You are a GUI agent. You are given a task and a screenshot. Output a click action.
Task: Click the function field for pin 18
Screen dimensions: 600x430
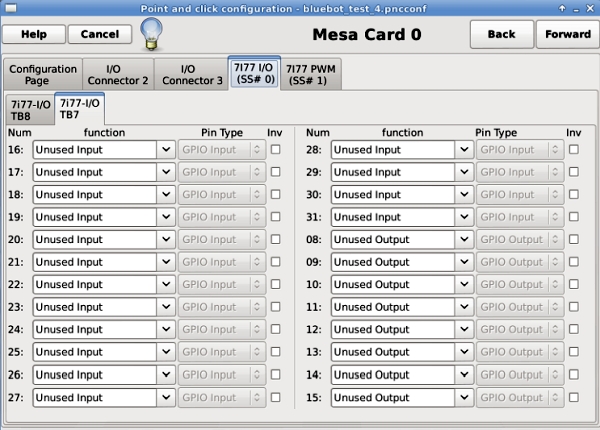point(95,194)
